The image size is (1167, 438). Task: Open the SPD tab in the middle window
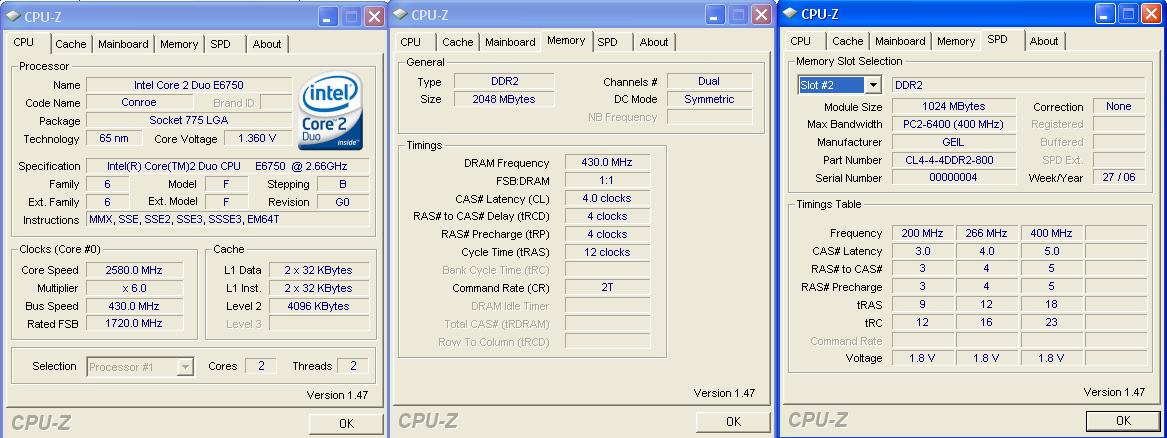[x=608, y=42]
